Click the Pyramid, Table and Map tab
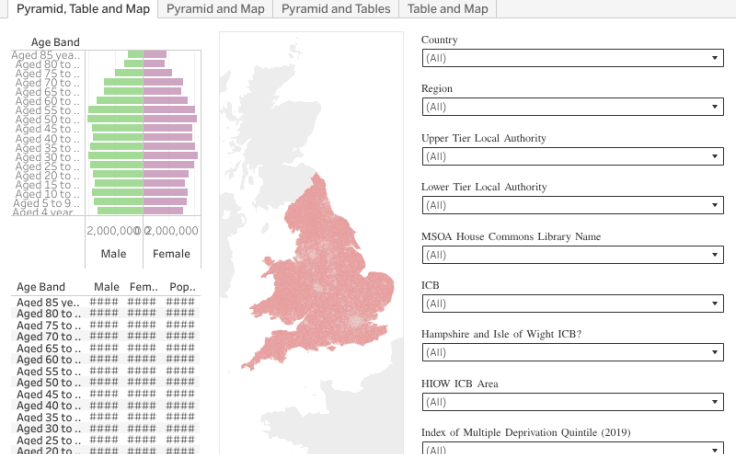736x454 pixels. (x=83, y=9)
